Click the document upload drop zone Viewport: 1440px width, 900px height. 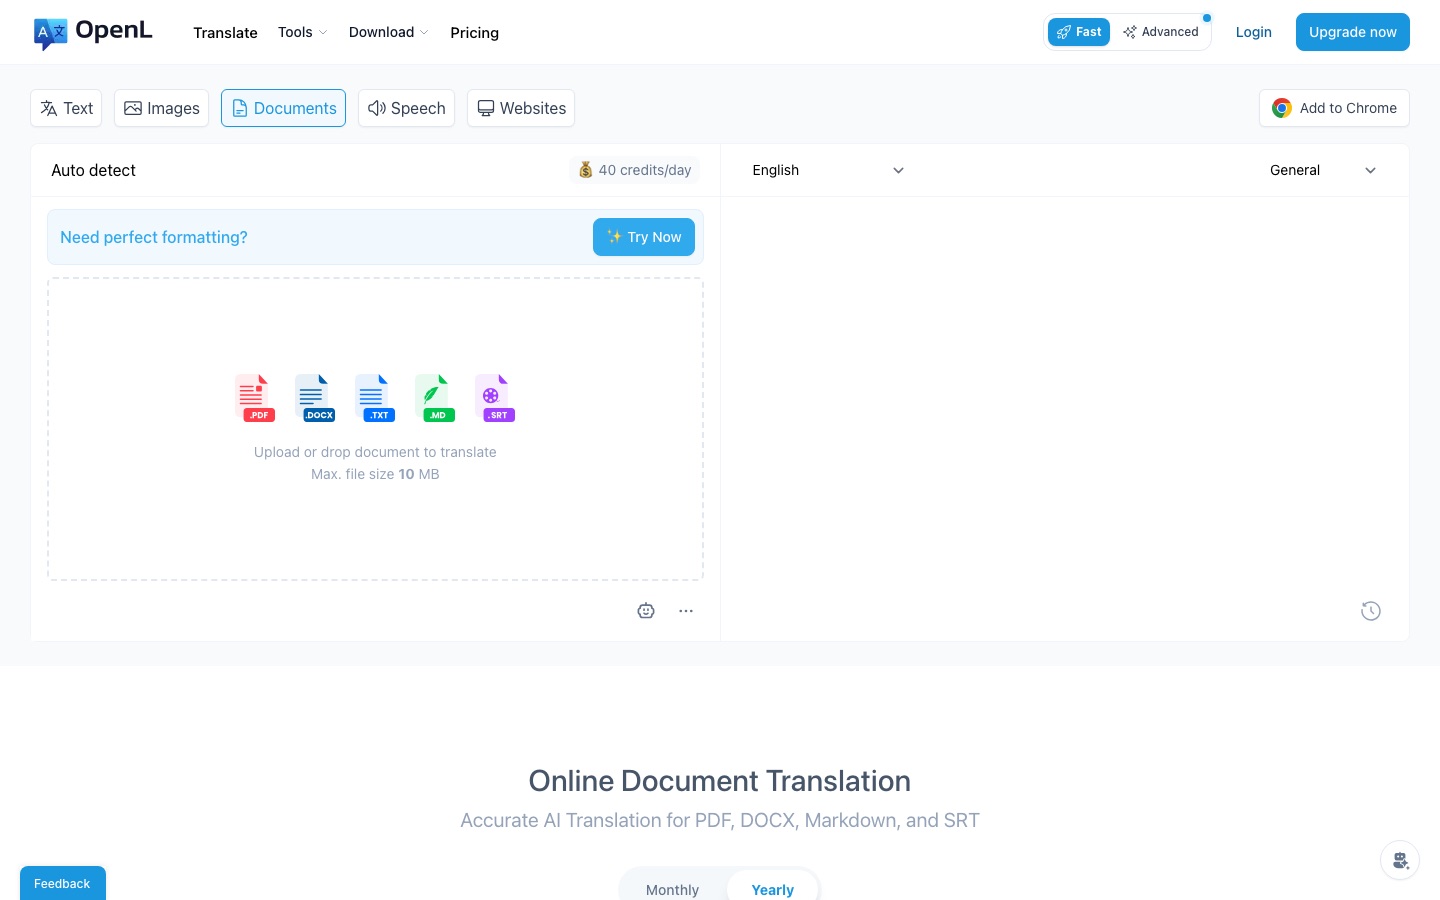tap(375, 429)
